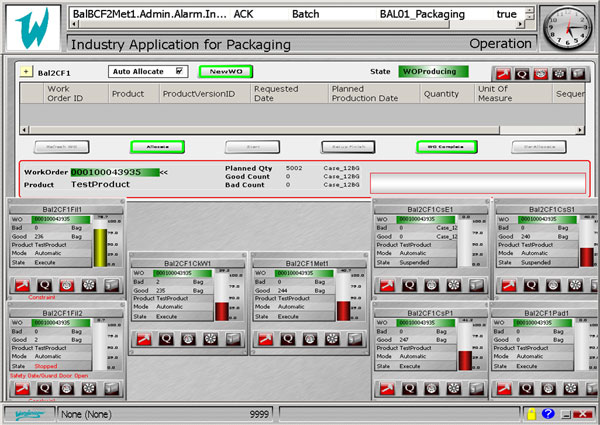Click the yellow level bar in Bal2CF1Fil1

(99, 247)
